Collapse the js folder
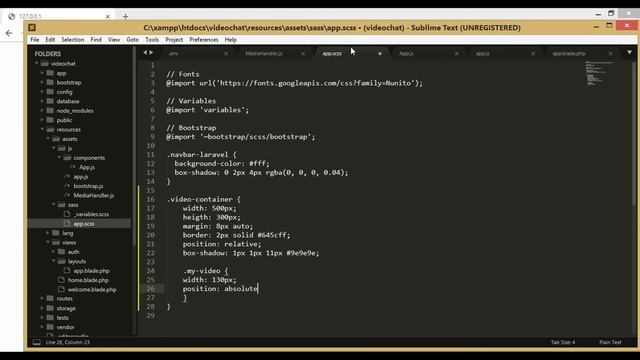The image size is (640, 360). 53,148
